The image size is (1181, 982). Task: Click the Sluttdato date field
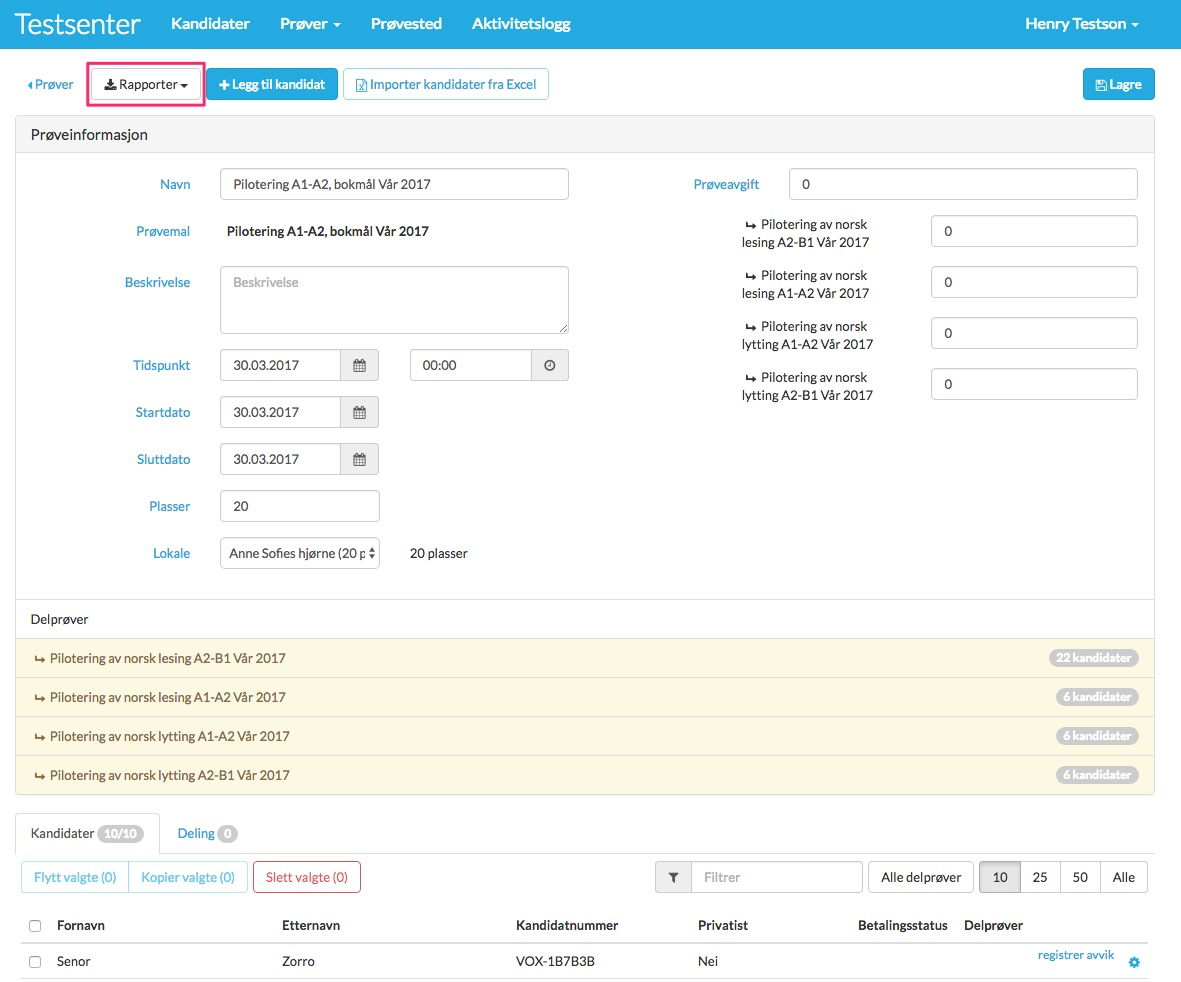point(281,459)
